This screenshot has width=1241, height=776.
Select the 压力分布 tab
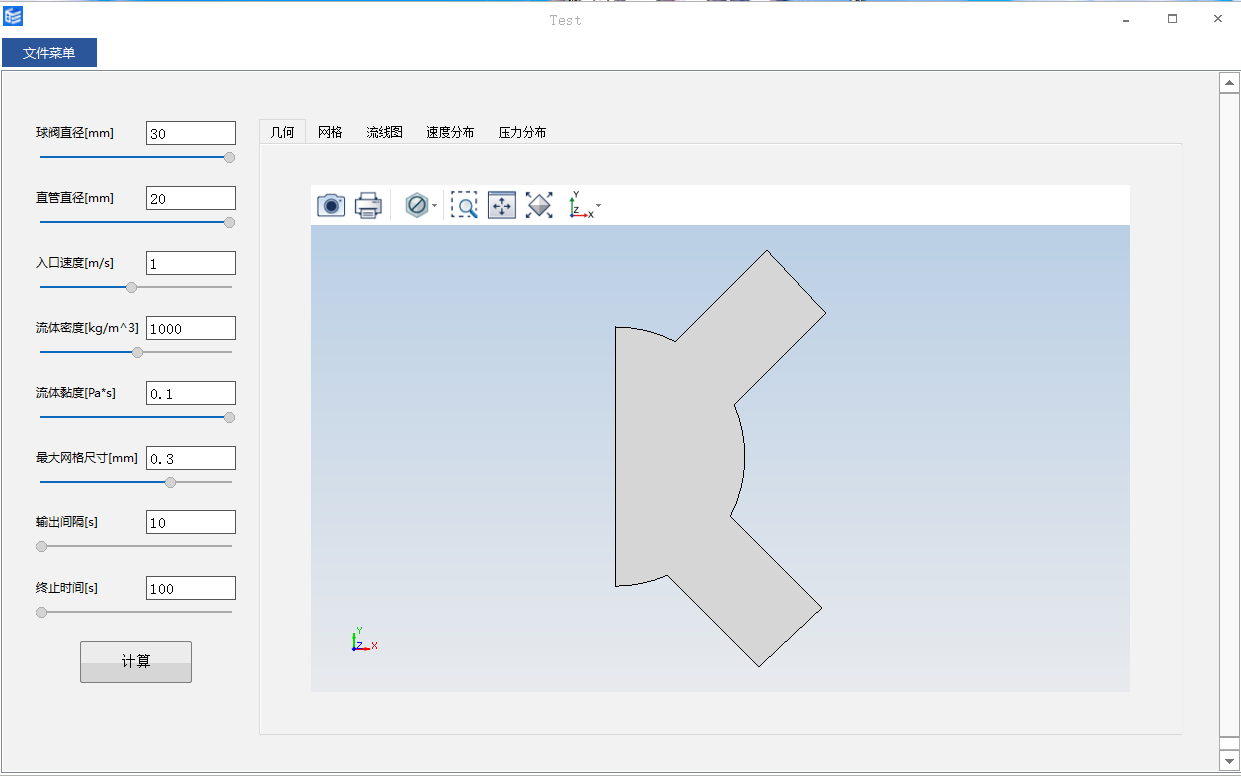522,132
